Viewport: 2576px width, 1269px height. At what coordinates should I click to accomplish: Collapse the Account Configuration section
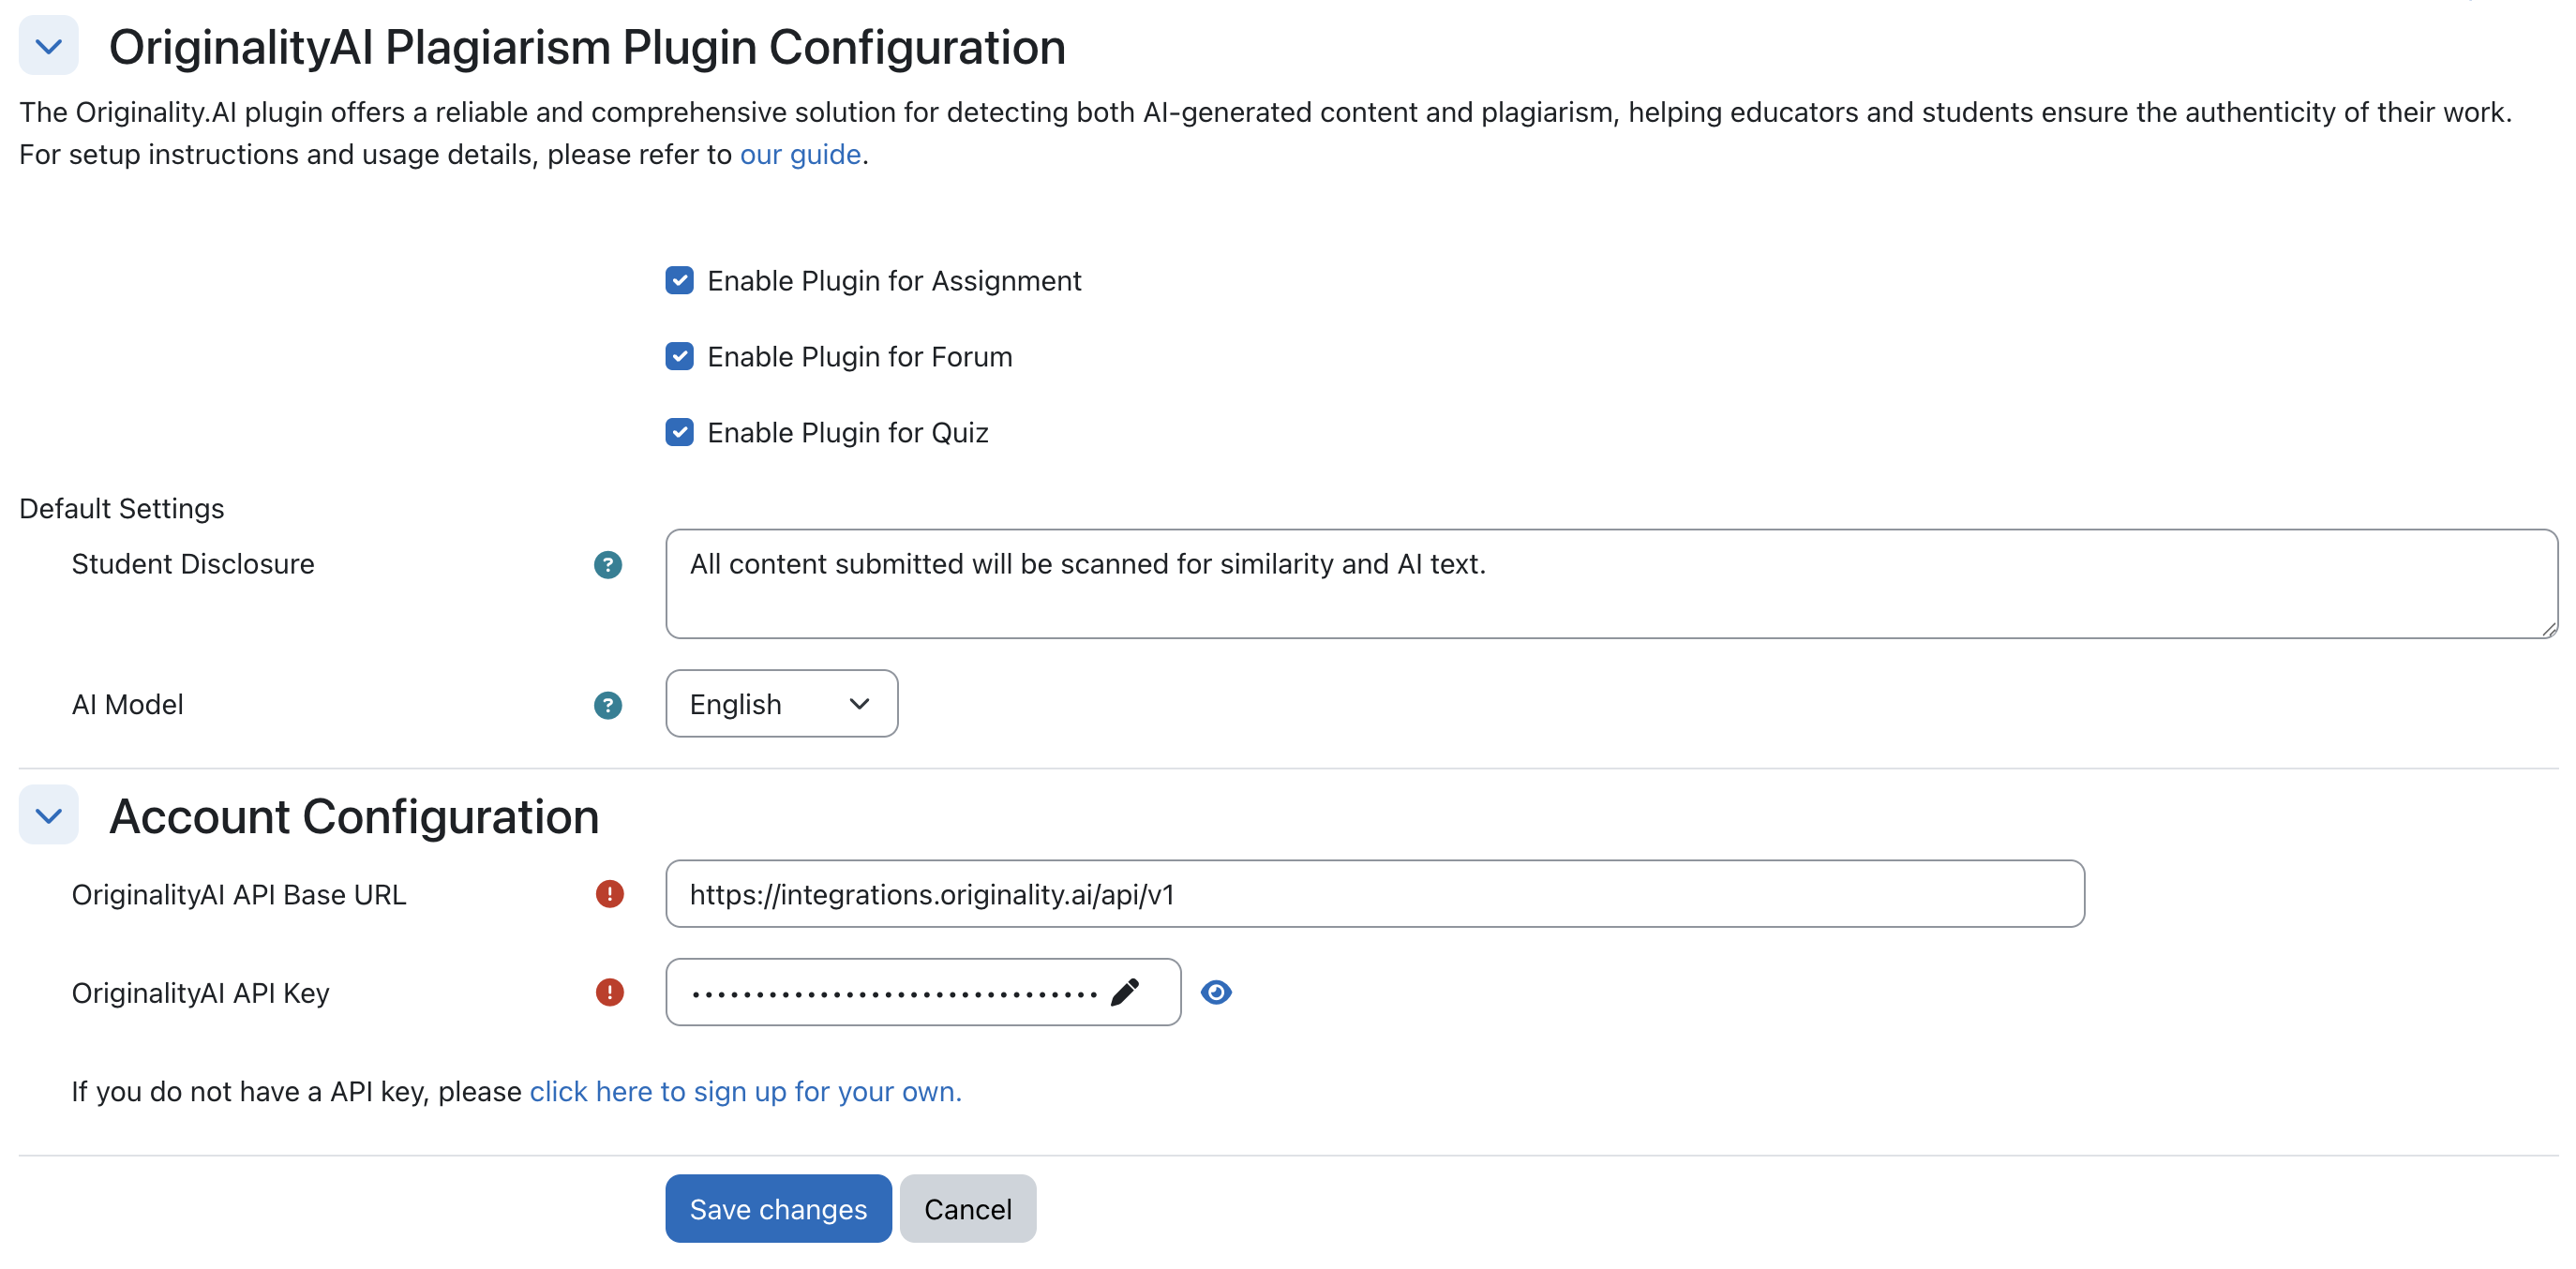pyautogui.click(x=48, y=815)
